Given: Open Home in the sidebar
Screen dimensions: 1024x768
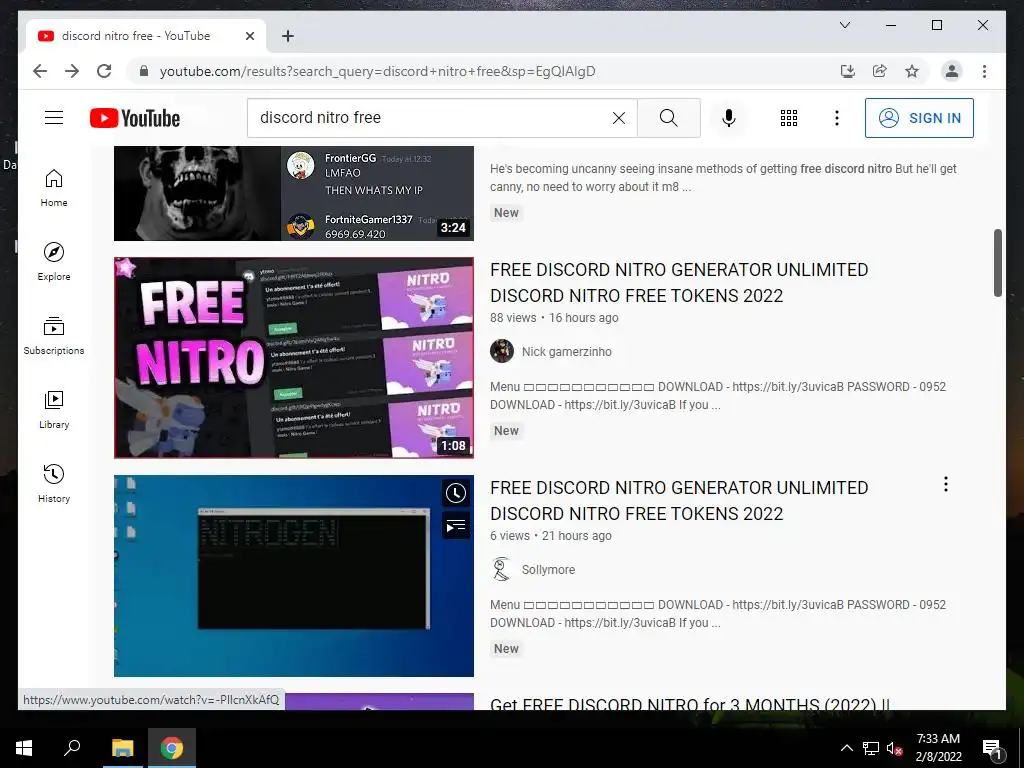Looking at the screenshot, I should (54, 188).
